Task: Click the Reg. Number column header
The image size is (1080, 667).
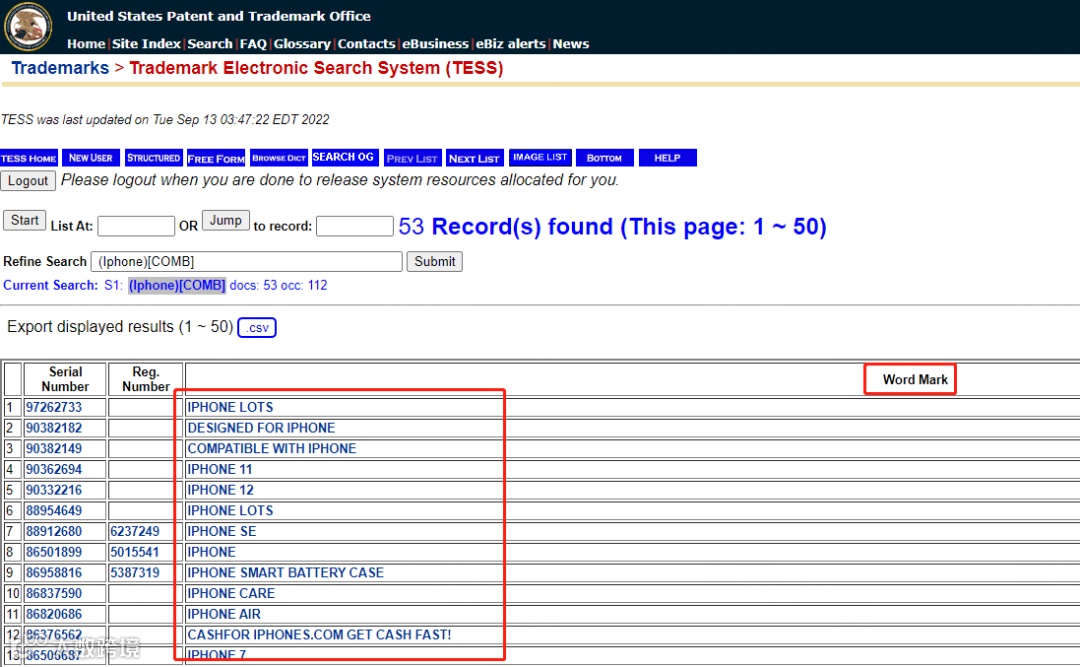Action: click(145, 379)
